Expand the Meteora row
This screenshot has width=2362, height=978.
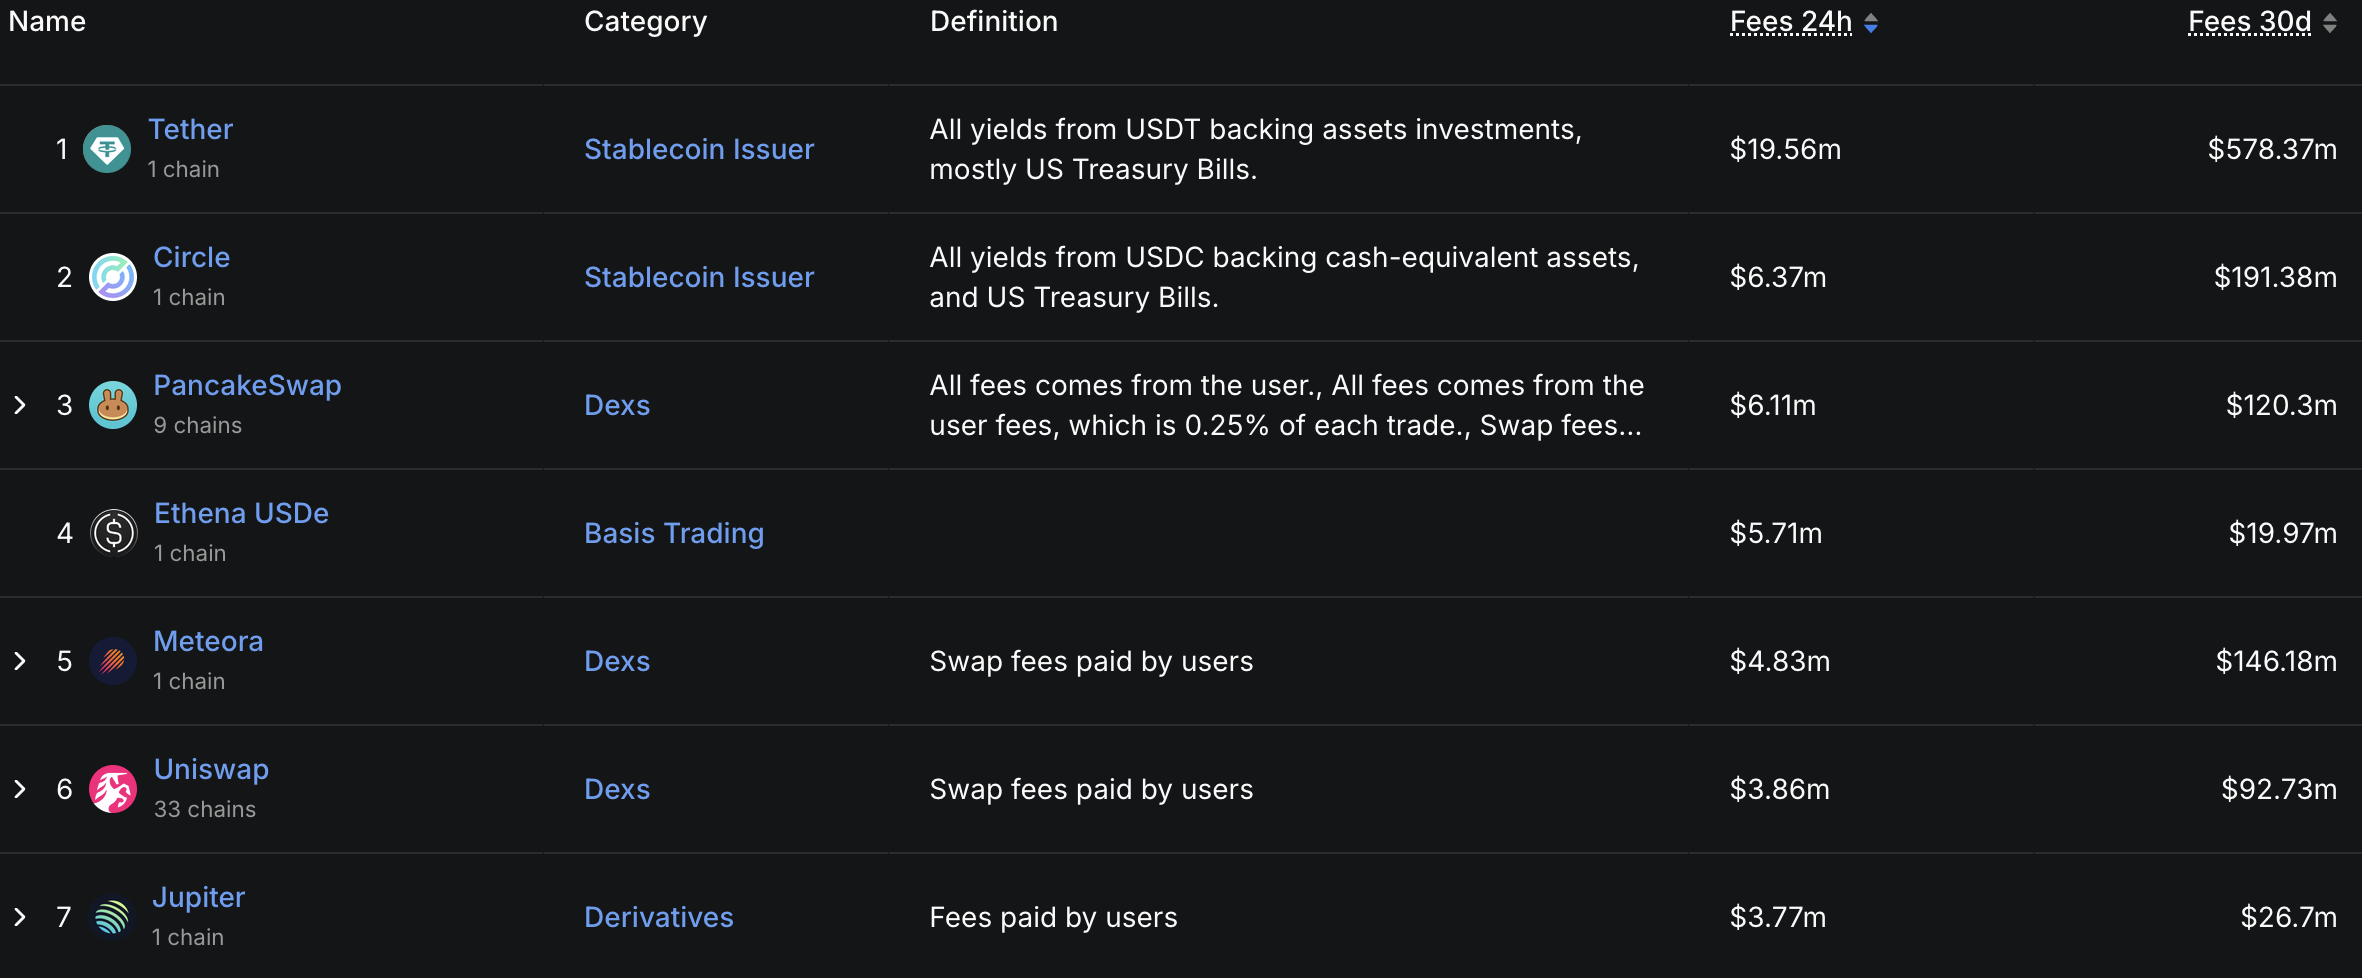point(20,661)
